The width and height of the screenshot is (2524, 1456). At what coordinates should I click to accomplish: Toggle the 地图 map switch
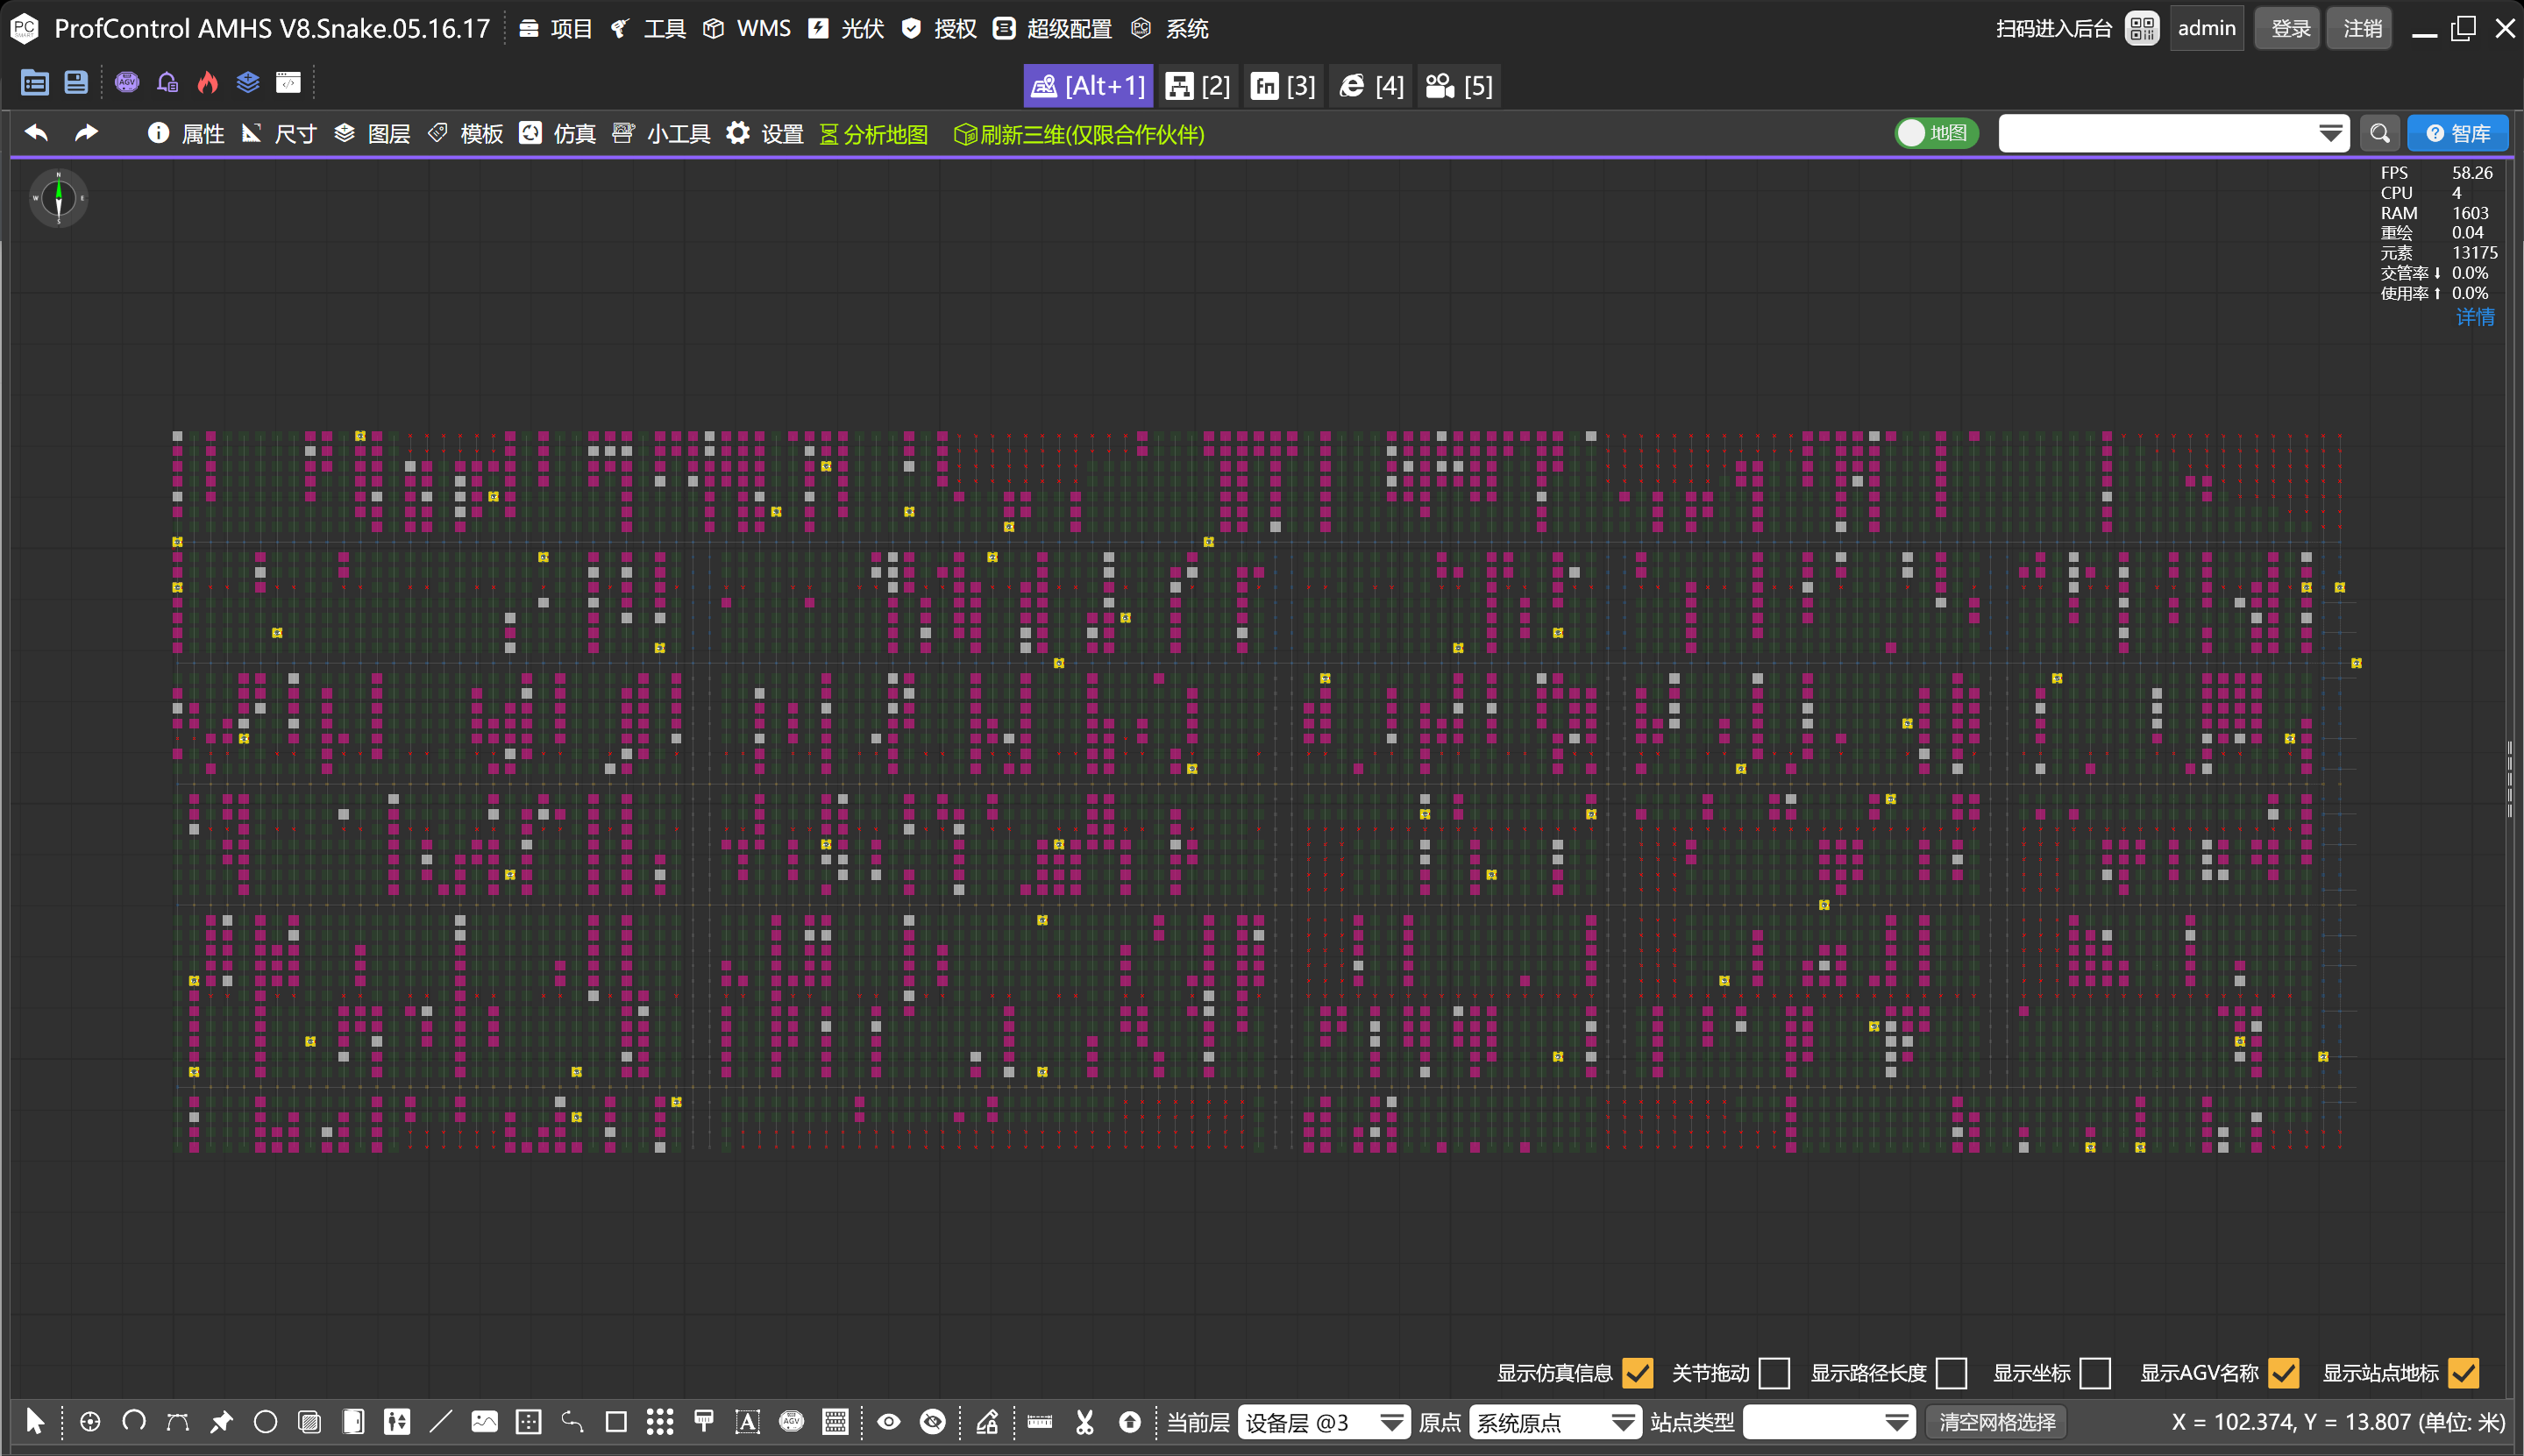(x=1934, y=133)
